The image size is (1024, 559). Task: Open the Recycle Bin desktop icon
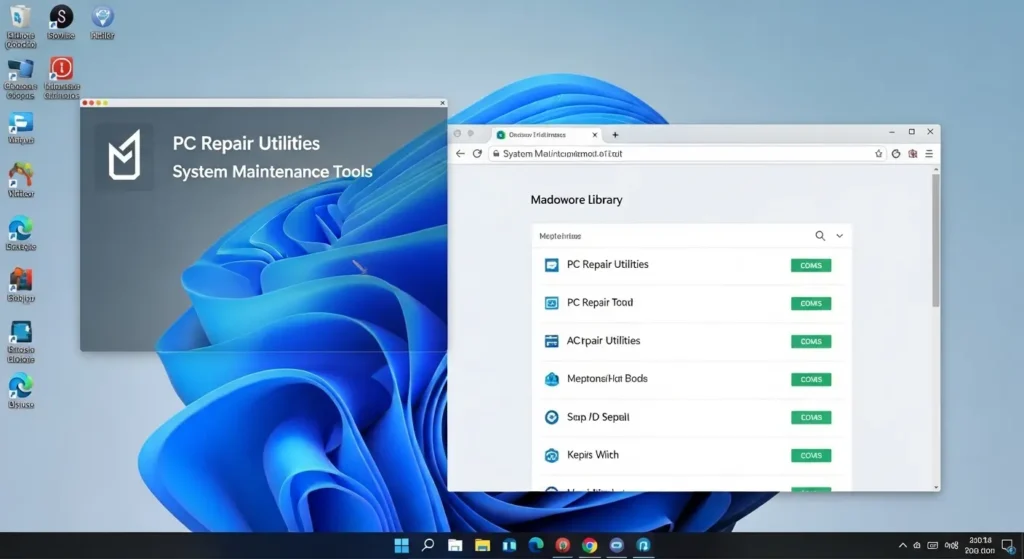pos(20,25)
